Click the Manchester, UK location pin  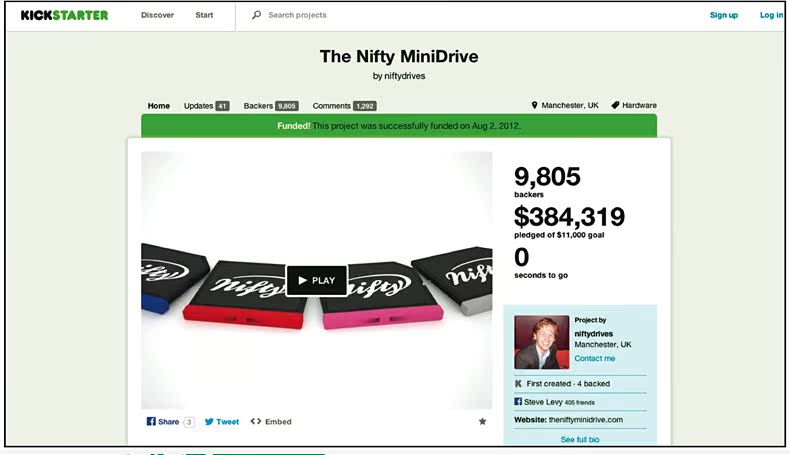[535, 105]
